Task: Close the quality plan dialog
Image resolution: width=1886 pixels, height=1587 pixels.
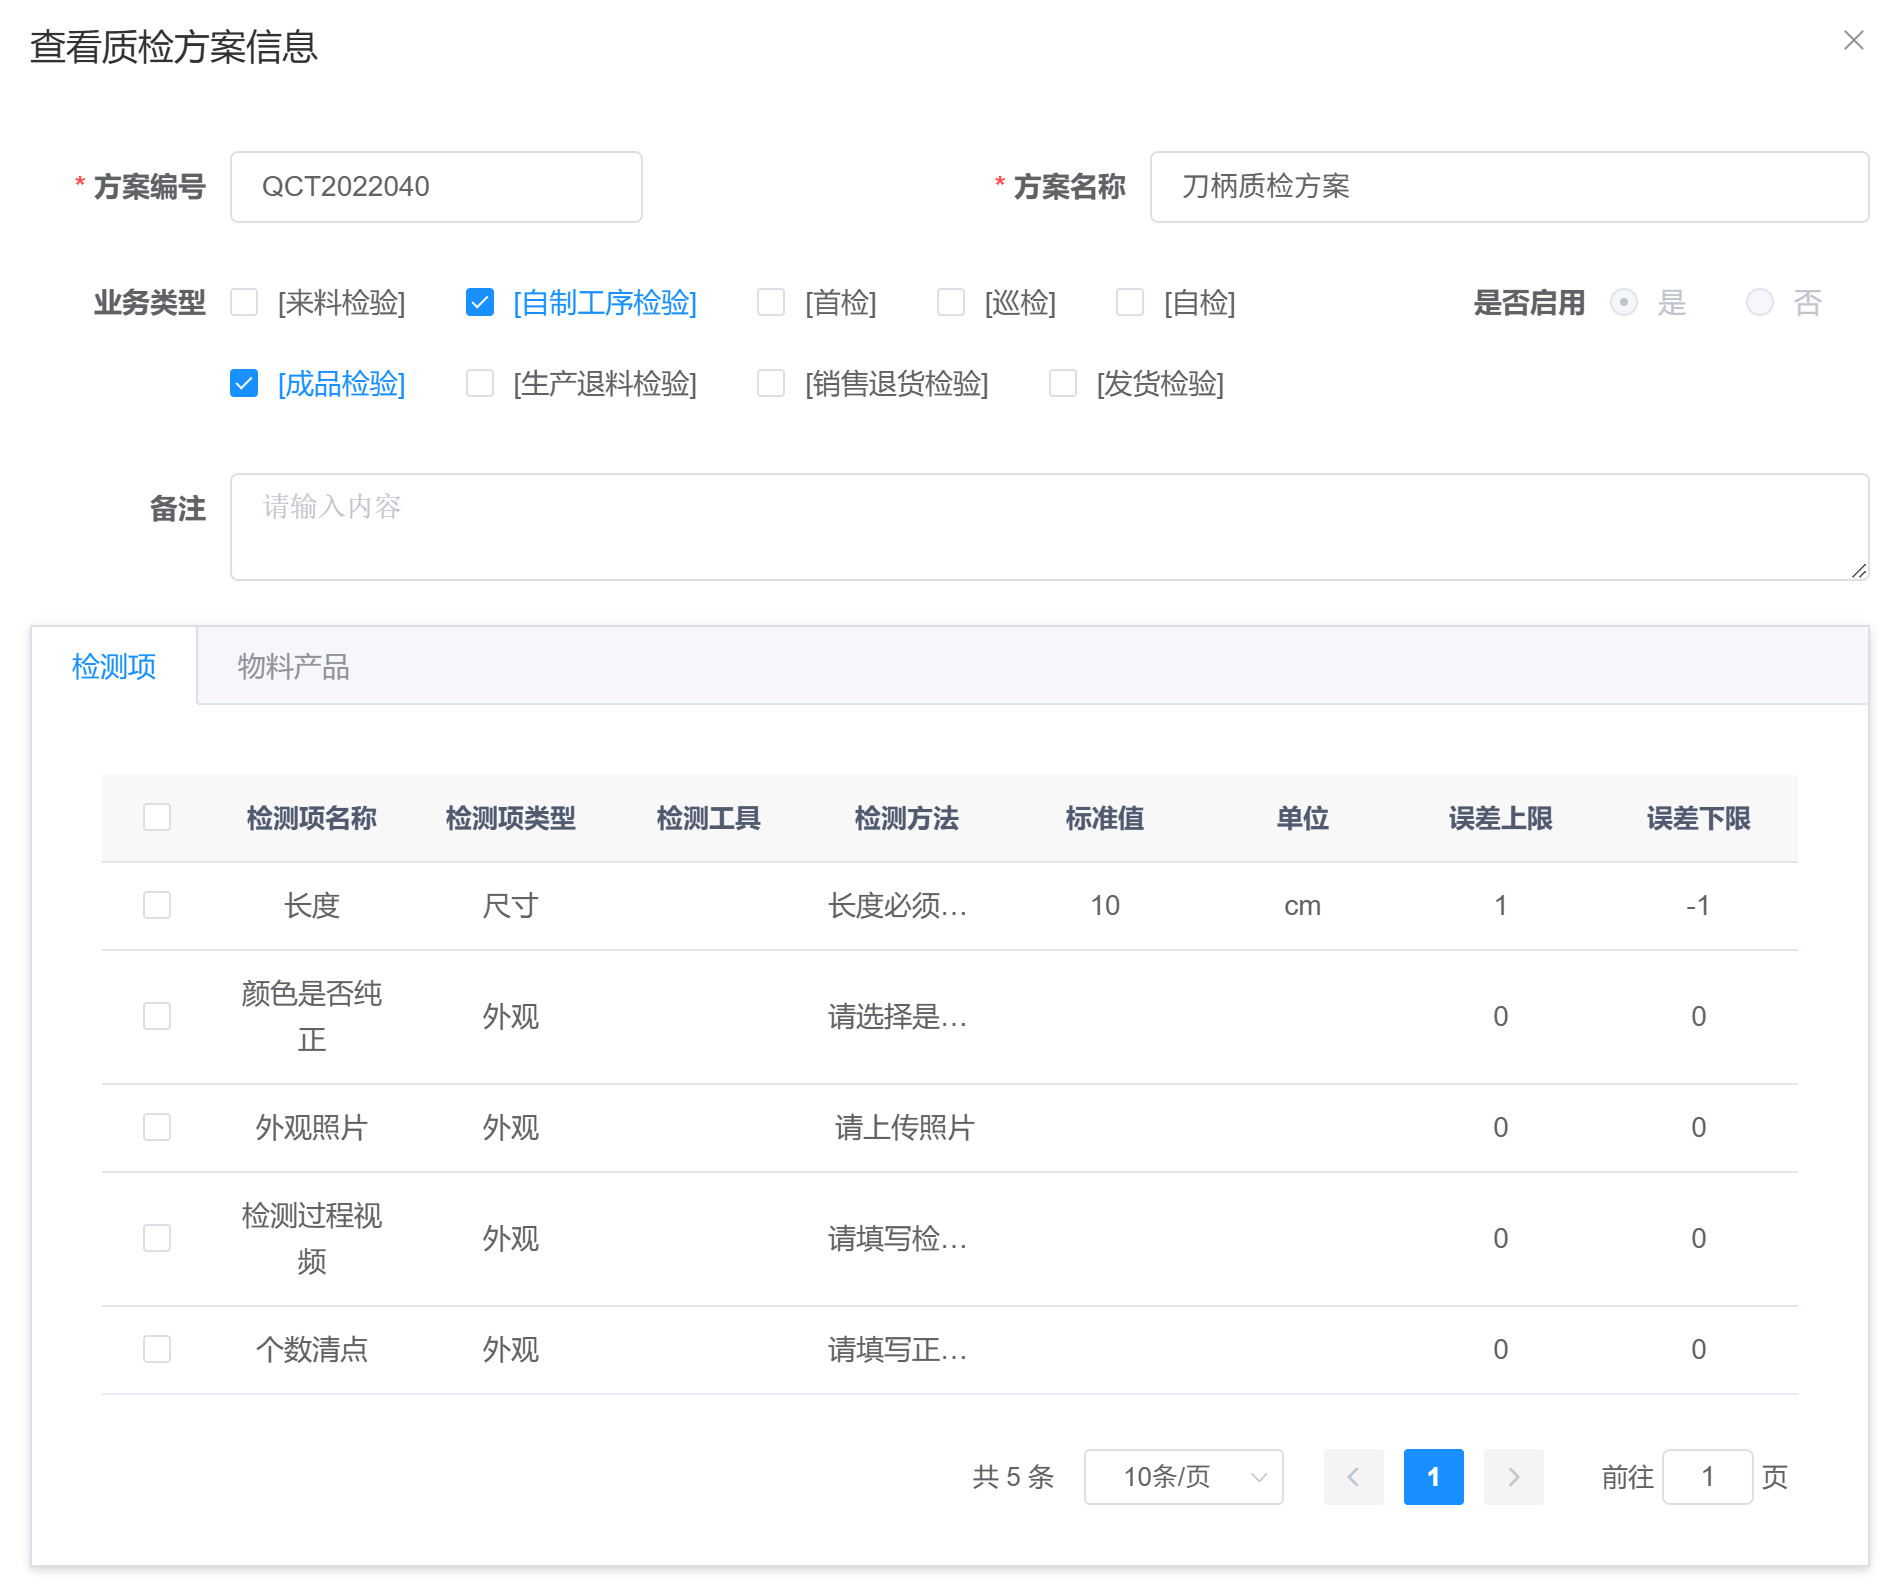Action: tap(1853, 40)
